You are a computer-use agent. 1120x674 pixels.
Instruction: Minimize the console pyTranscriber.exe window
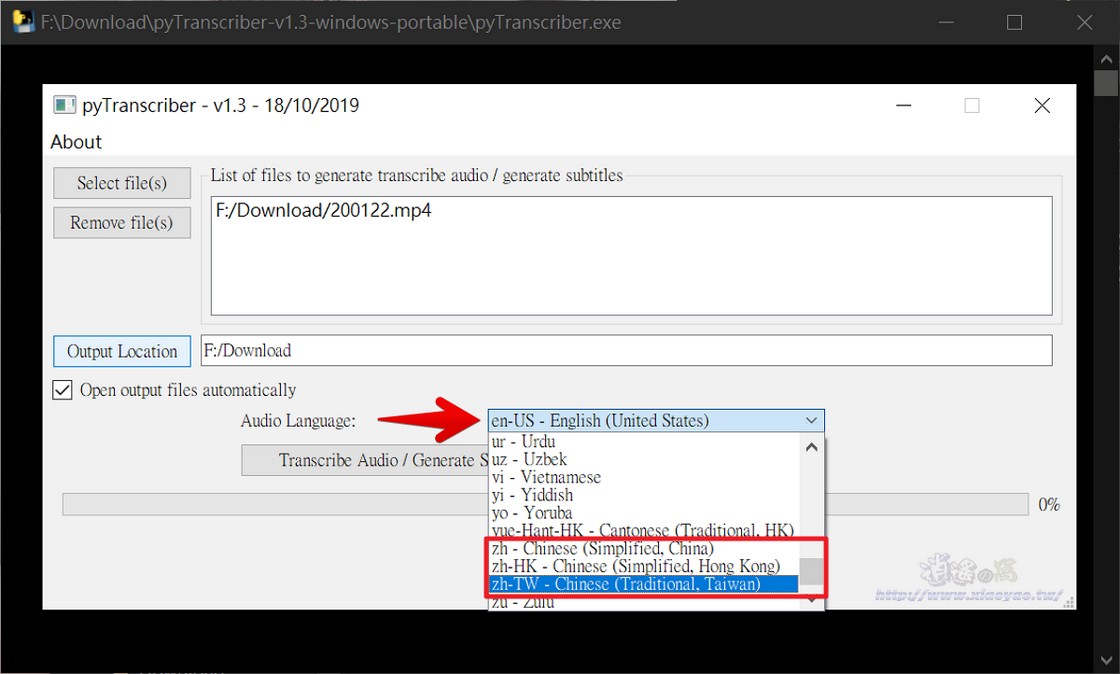point(946,23)
